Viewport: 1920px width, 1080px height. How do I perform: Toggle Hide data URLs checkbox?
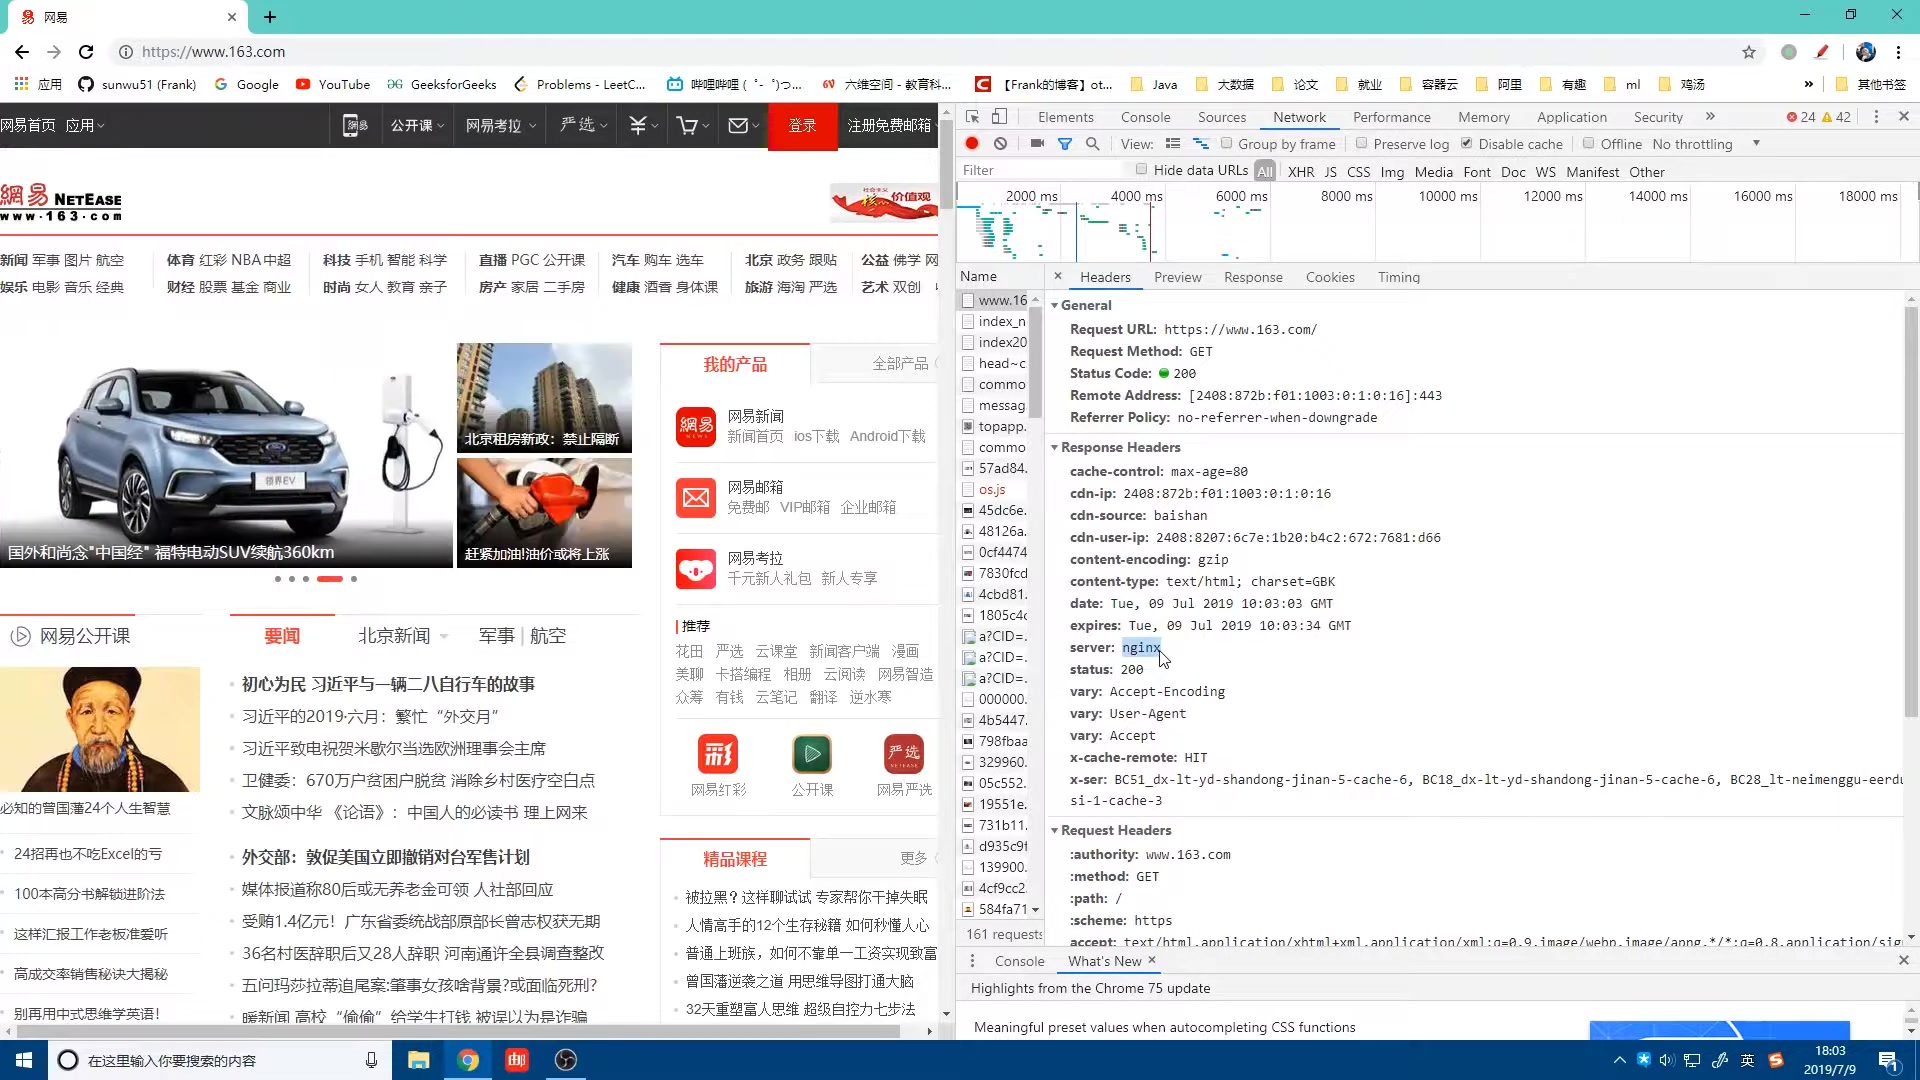click(1141, 169)
